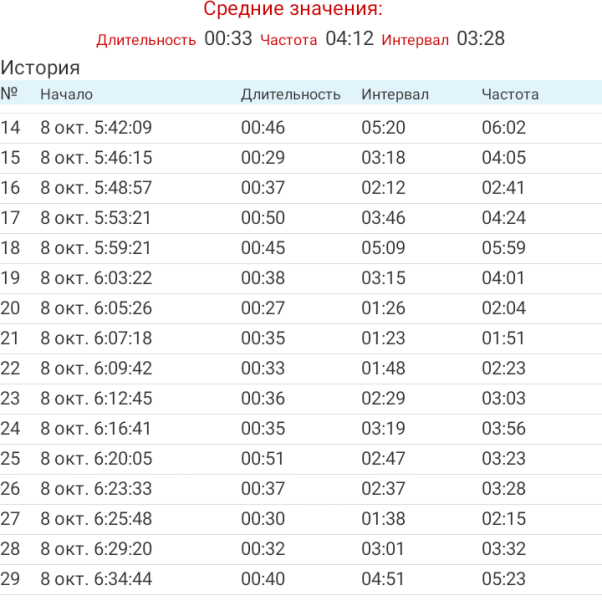Click the 'Средние значения:' heading
Screen dimensions: 602x600
click(293, 9)
